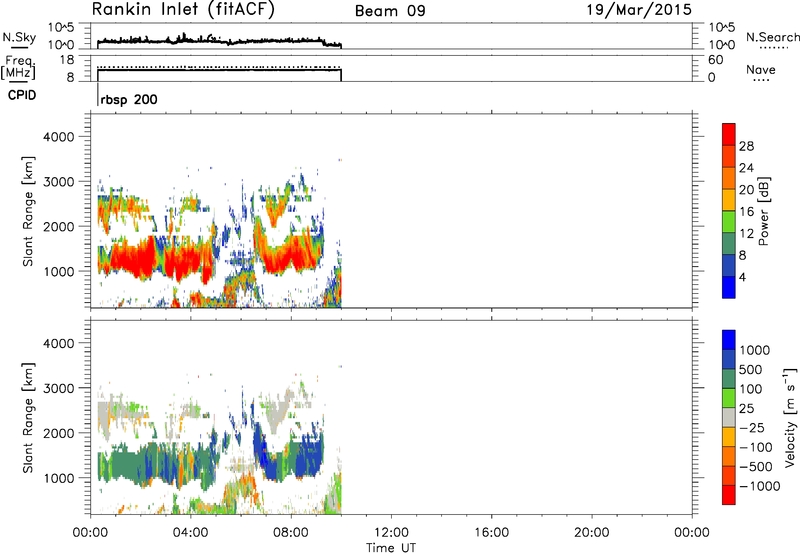The image size is (800, 554).
Task: Click the "Rankin Inlet (fitACF)" plot title
Action: coord(183,9)
